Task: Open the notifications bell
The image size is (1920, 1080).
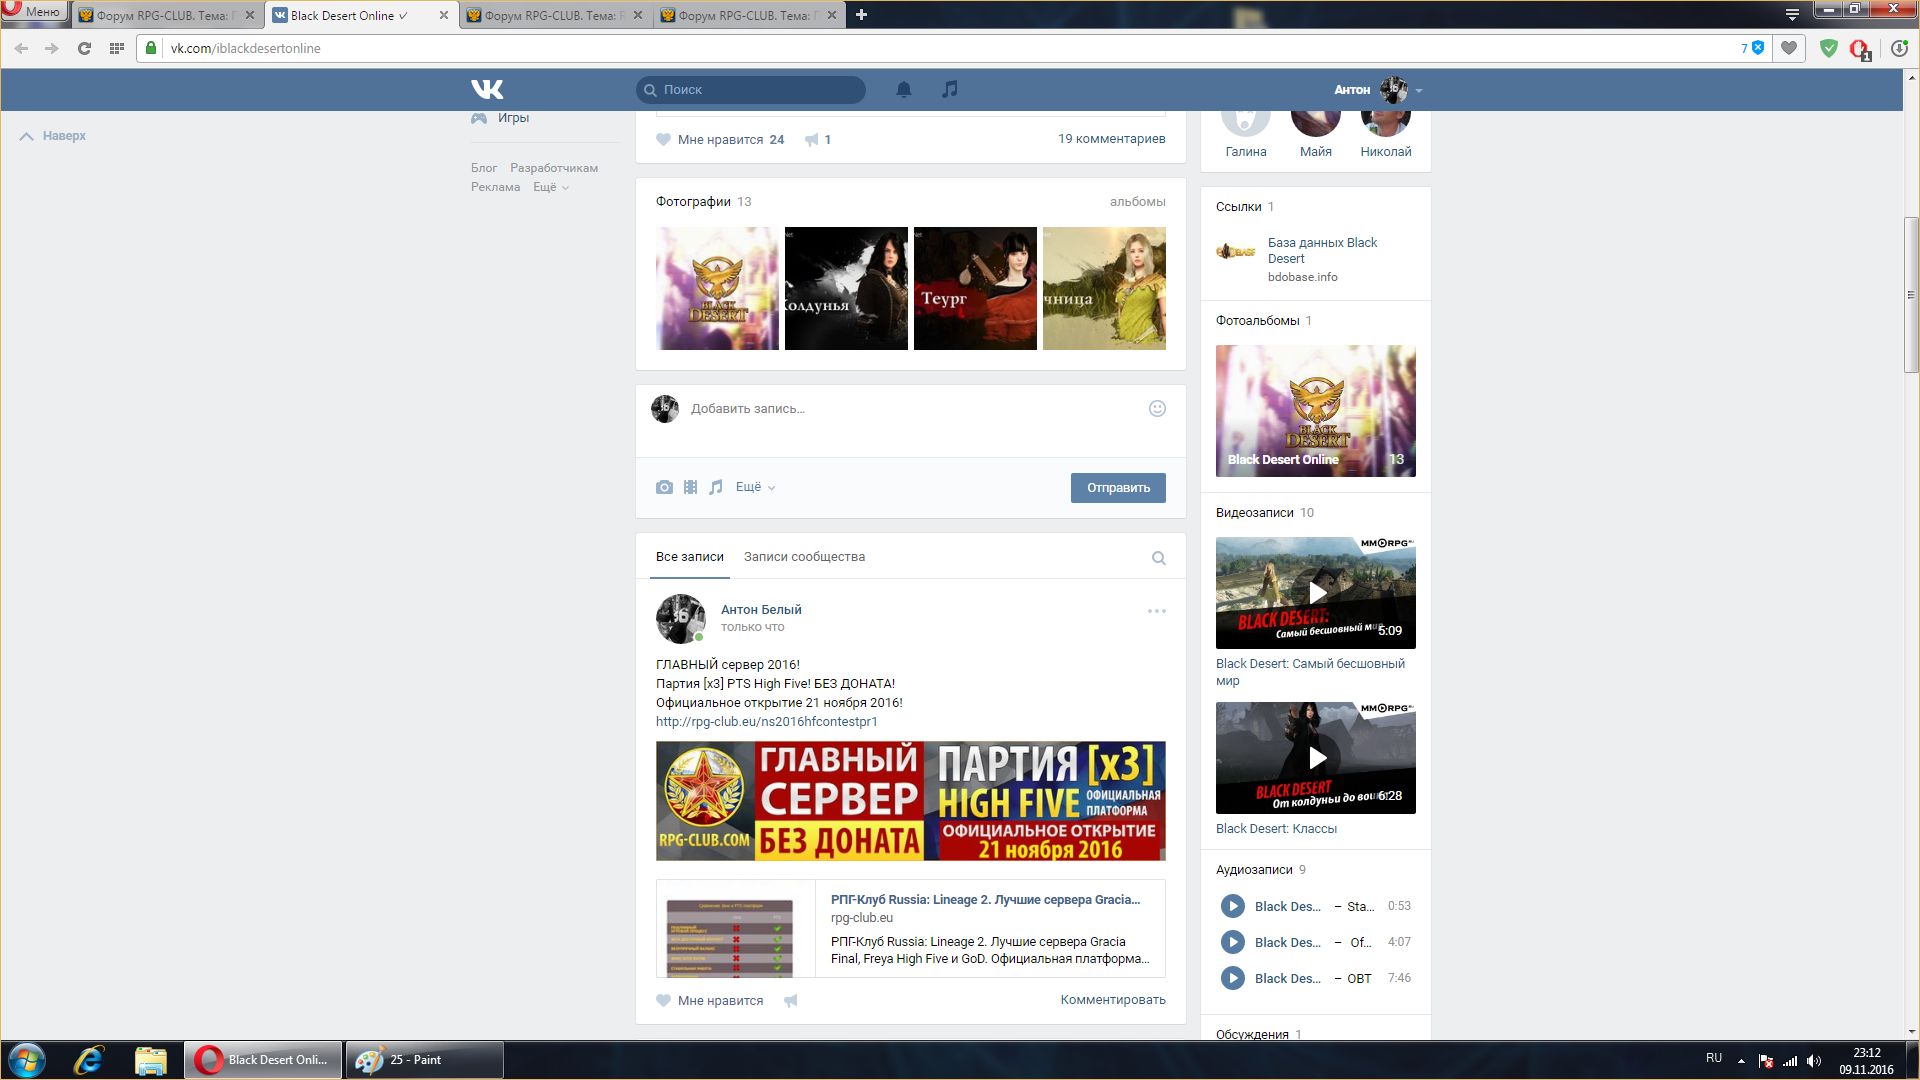Action: [x=903, y=89]
